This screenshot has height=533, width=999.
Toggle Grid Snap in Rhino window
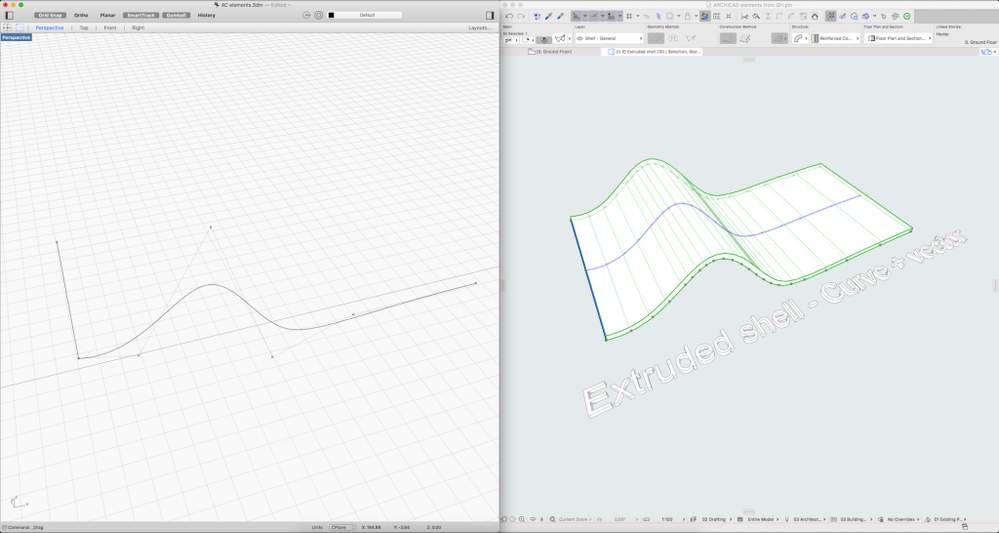pyautogui.click(x=50, y=15)
